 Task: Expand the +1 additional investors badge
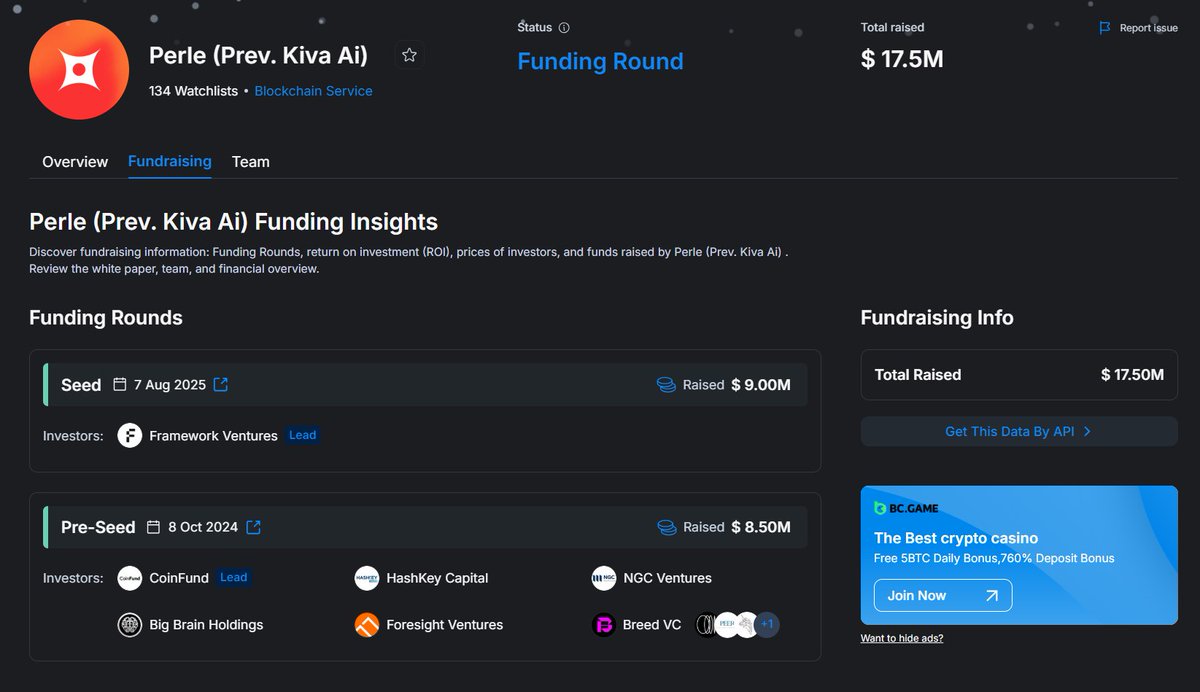[767, 625]
